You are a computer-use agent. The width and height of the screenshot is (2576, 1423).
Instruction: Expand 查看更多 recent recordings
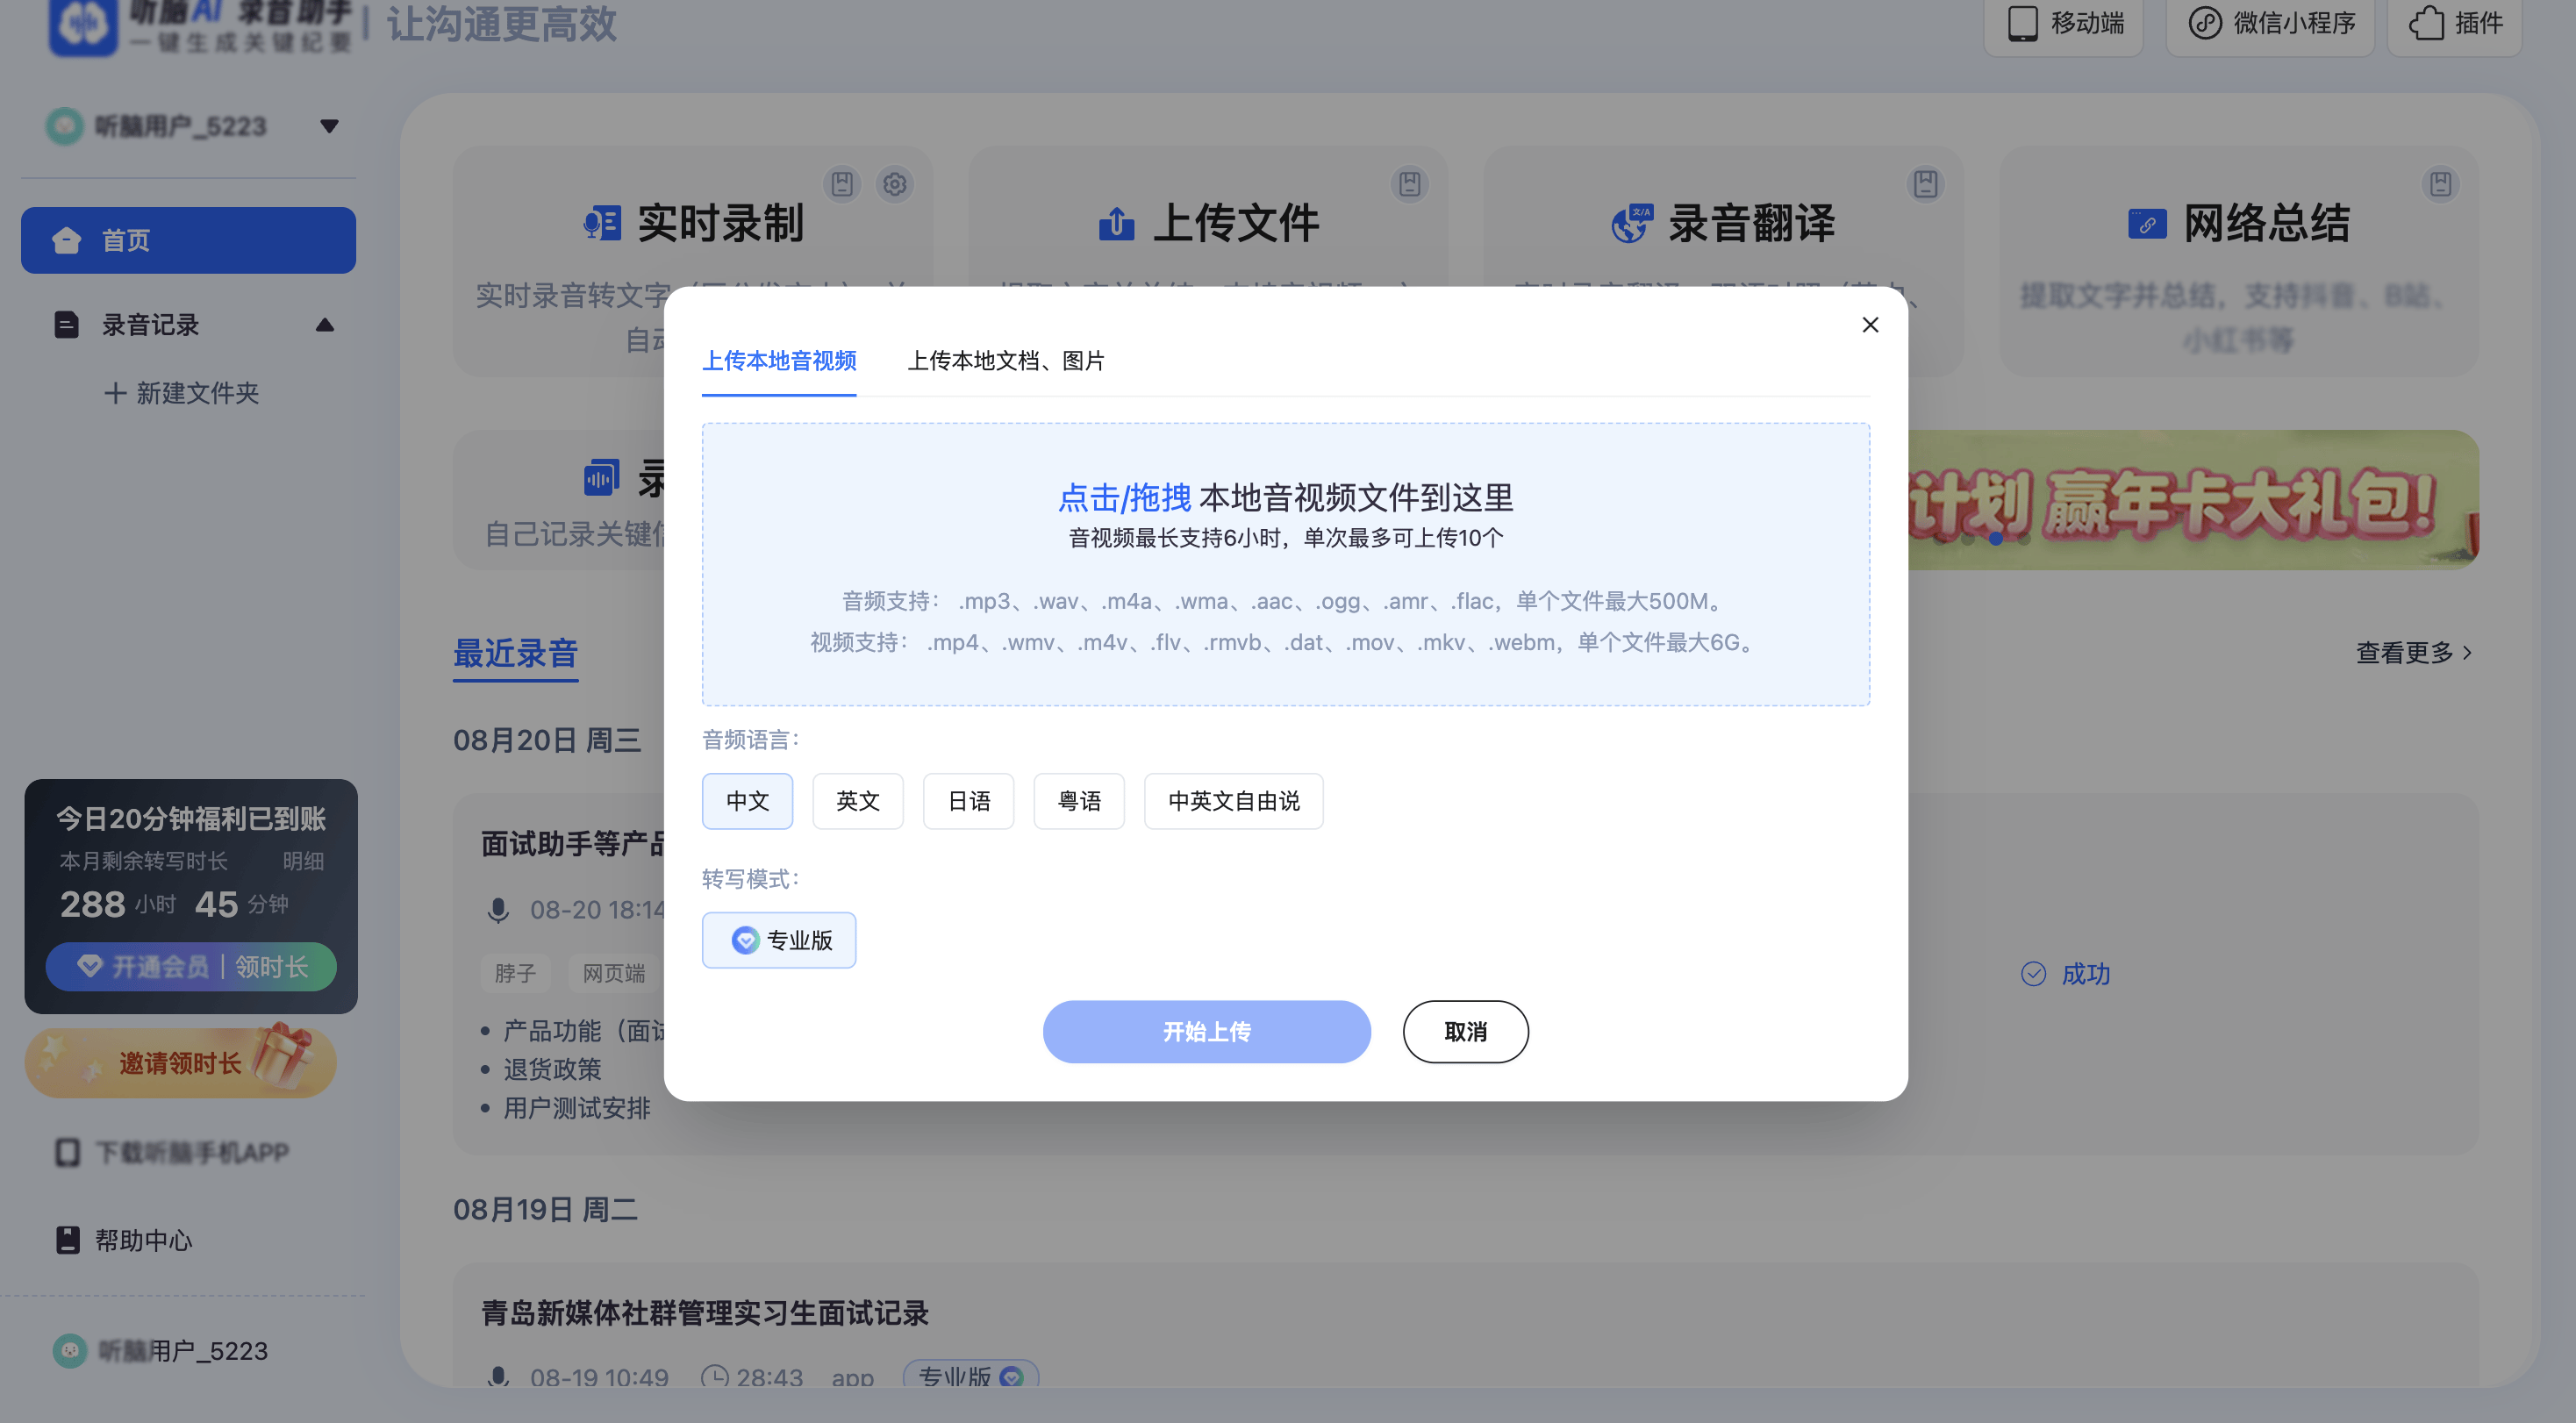coord(2412,653)
